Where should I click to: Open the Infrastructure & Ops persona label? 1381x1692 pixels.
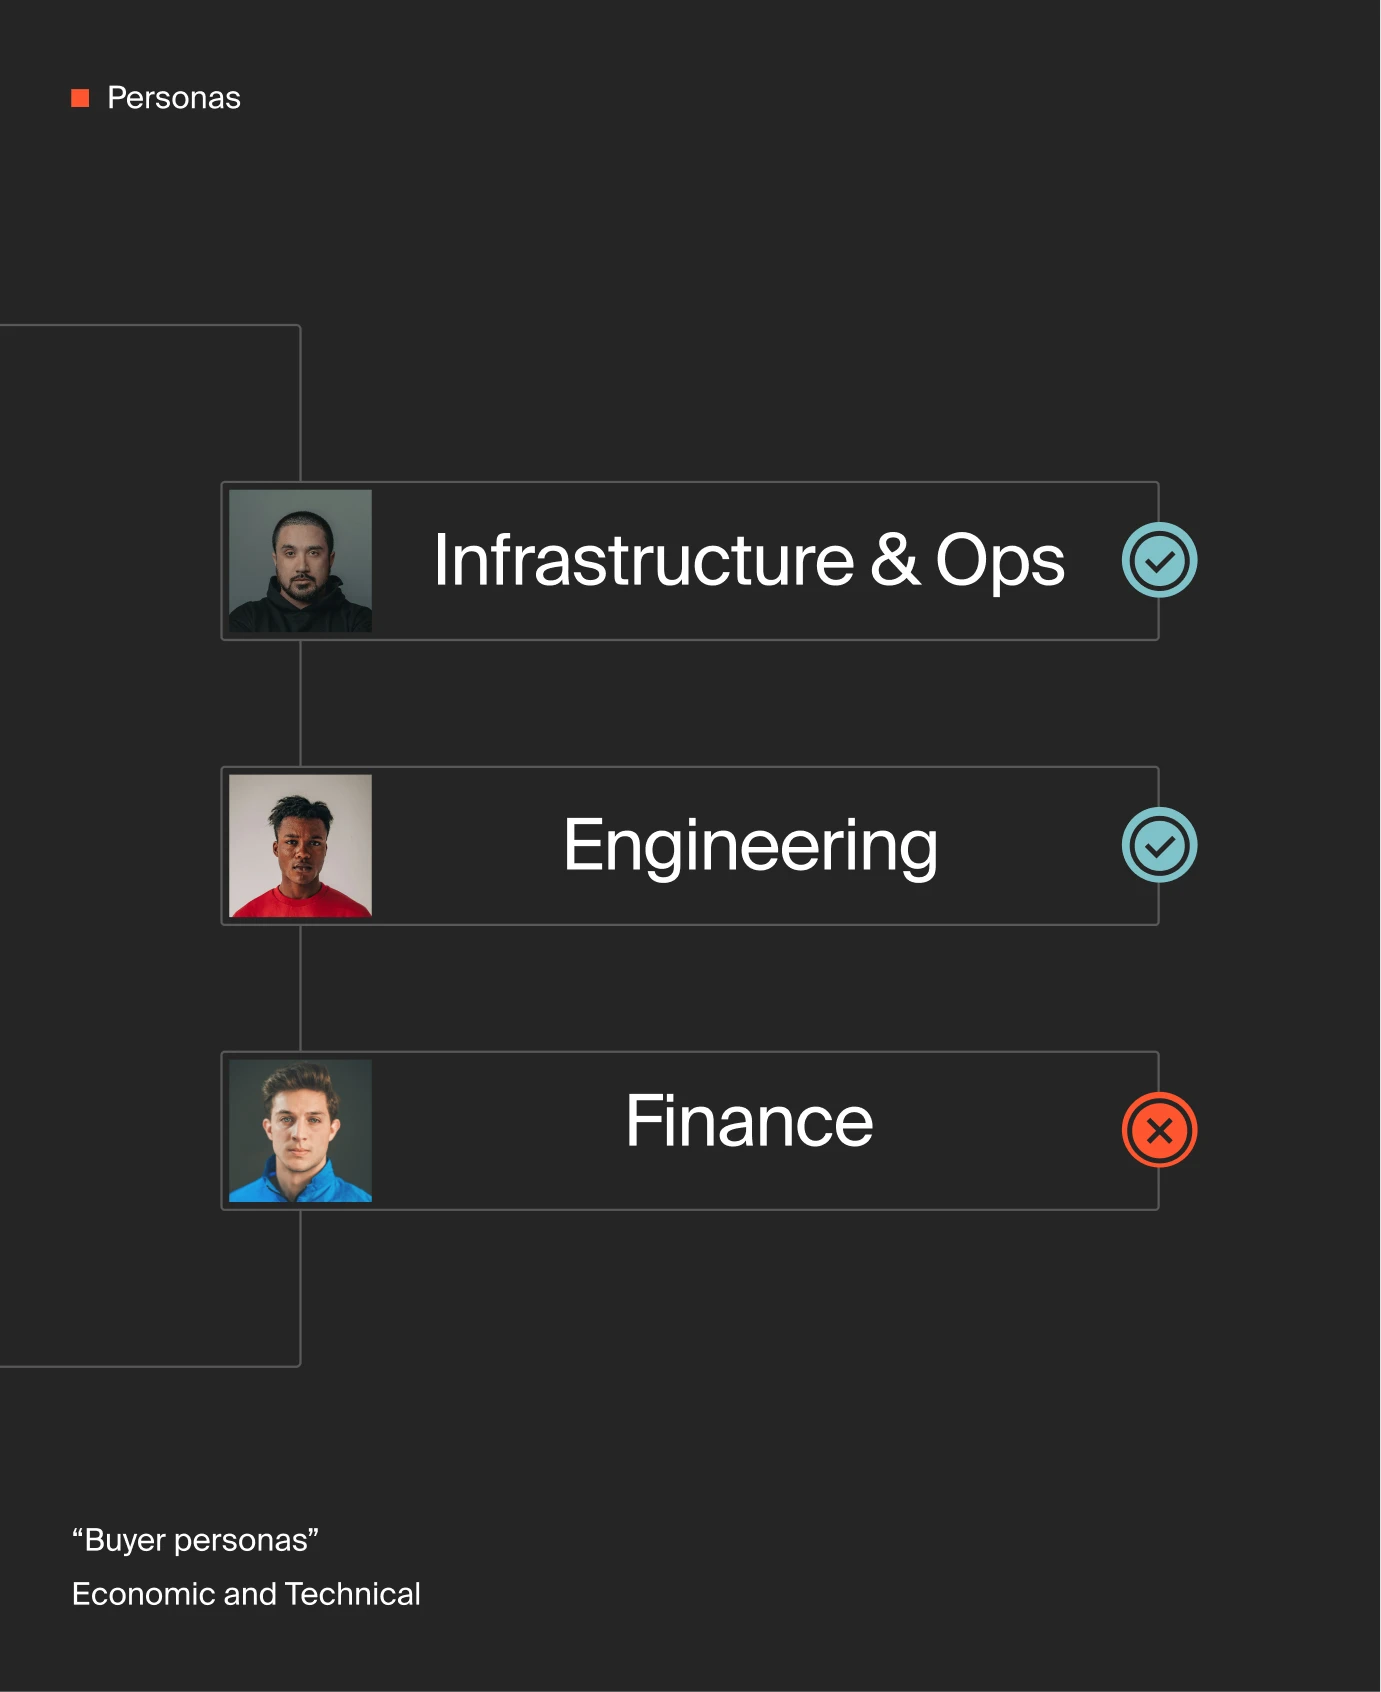click(x=748, y=560)
